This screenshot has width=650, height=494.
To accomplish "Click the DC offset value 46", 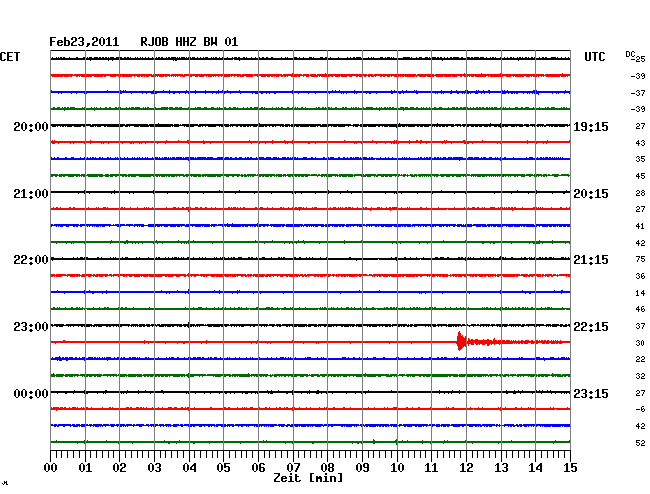I will tap(640, 309).
